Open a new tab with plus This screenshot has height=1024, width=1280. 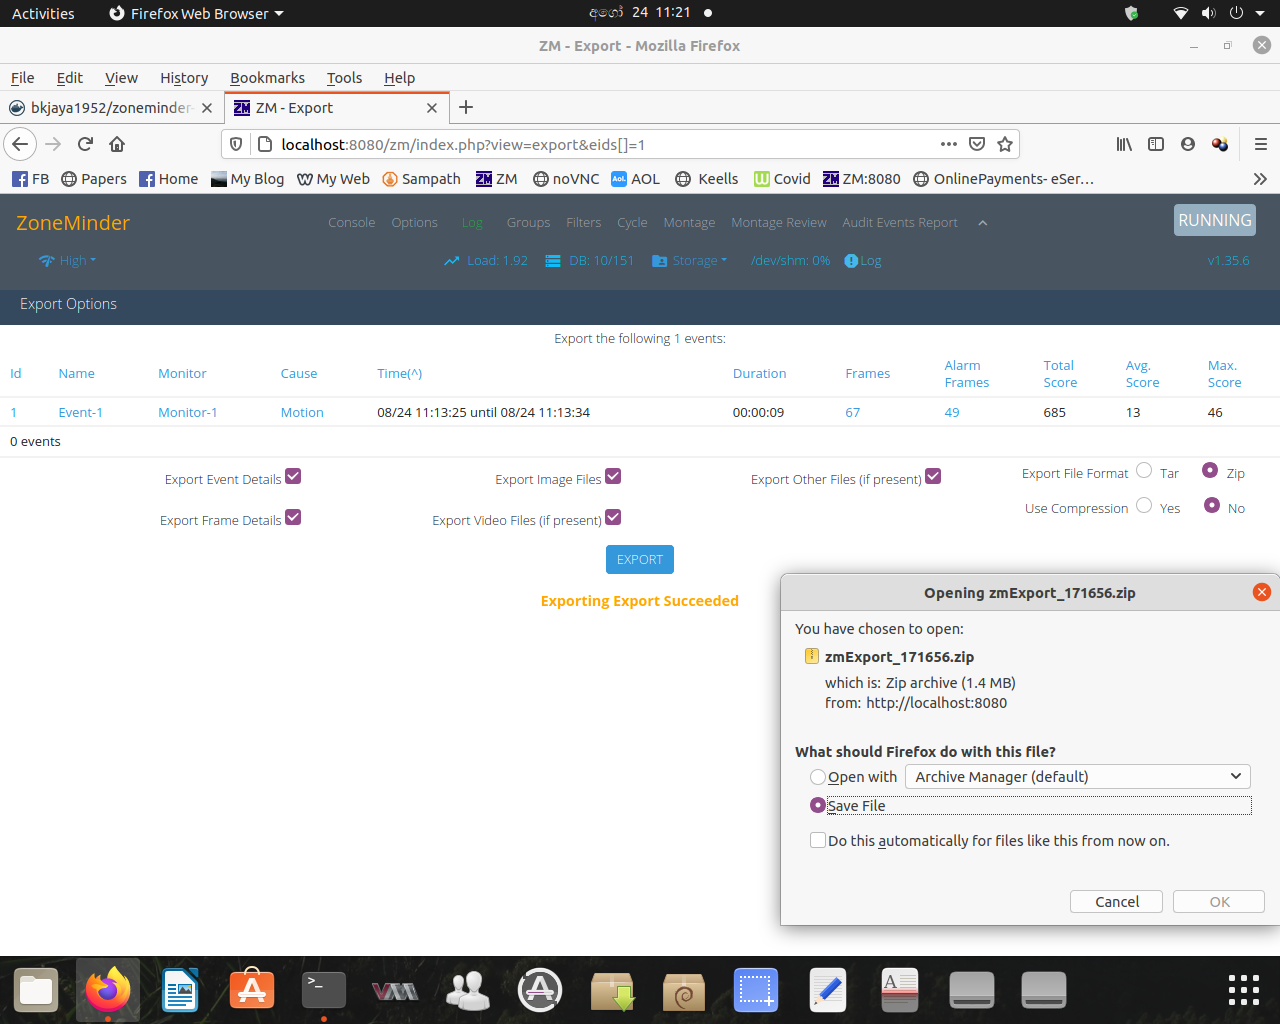466,107
